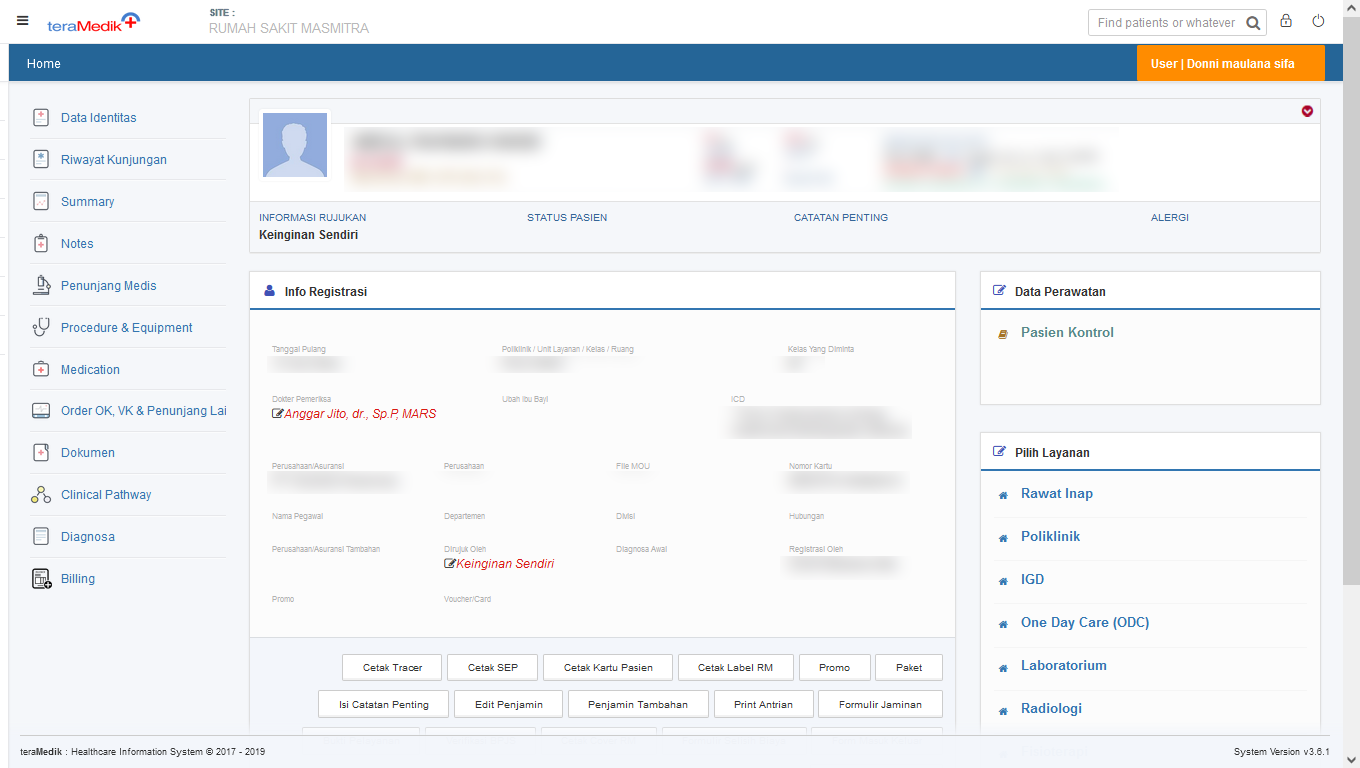Screen dimensions: 1360x768
Task: Select the One Day Care (ODC) link
Action: (x=1085, y=623)
